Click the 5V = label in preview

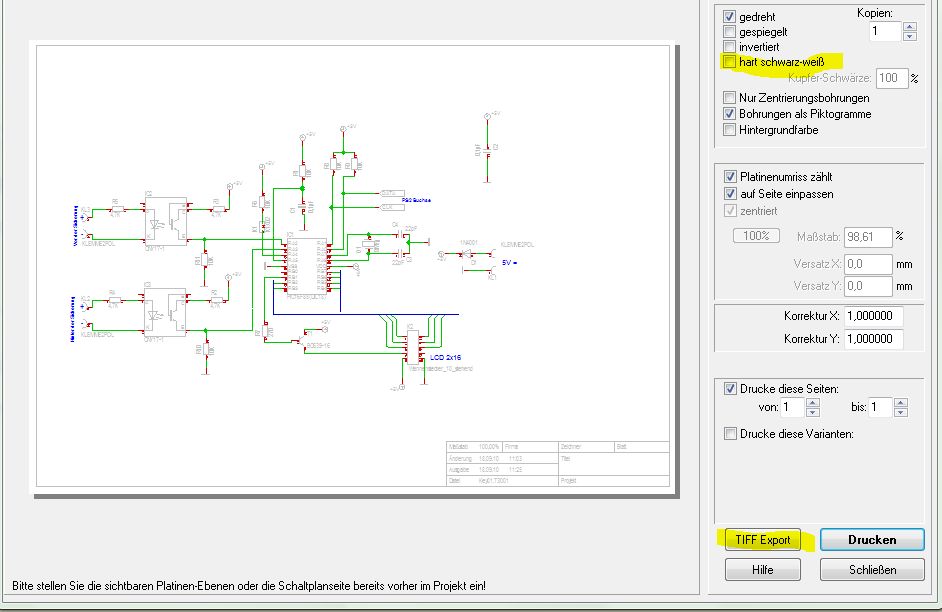tap(509, 262)
